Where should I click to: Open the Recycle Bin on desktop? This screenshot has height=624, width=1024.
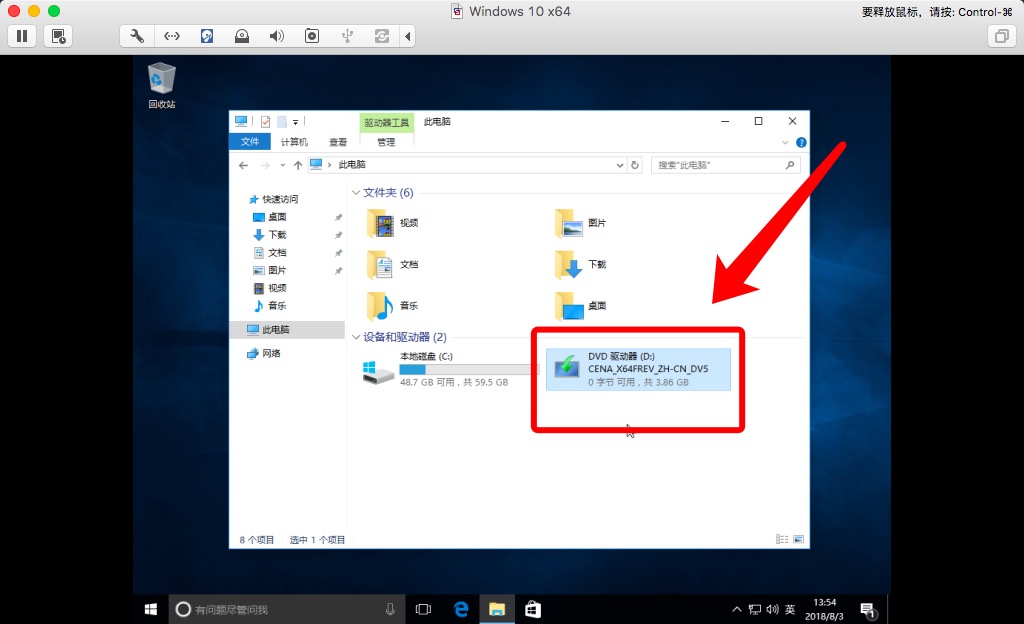coord(161,85)
